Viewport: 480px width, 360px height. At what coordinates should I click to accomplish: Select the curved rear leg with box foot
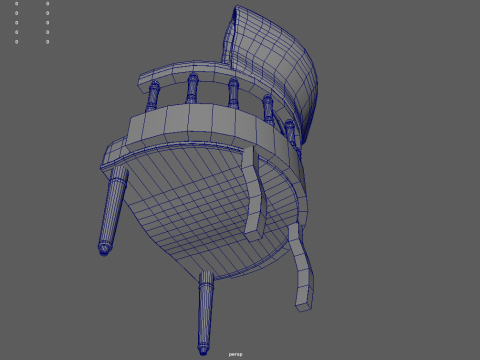(302, 268)
